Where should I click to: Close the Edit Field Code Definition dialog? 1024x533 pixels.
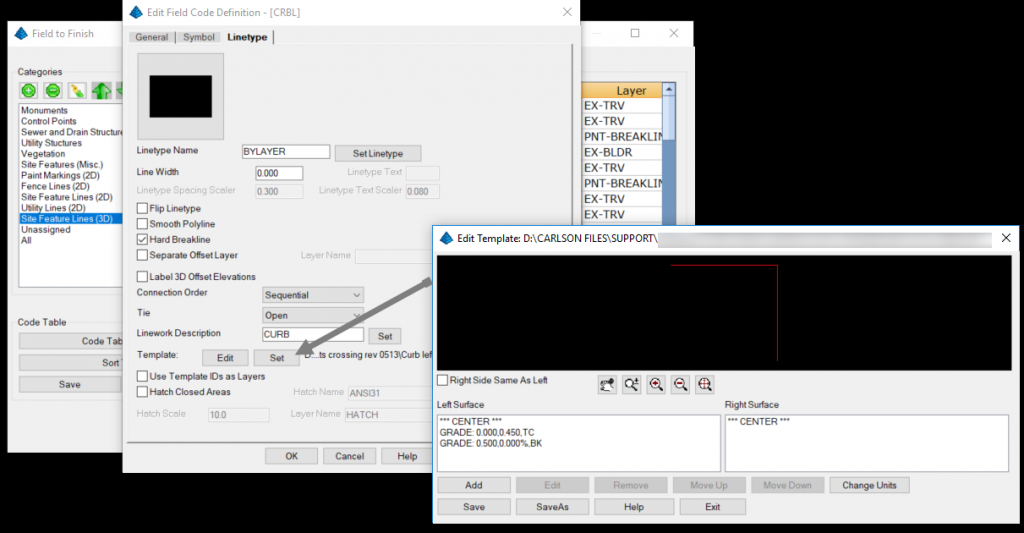(567, 12)
